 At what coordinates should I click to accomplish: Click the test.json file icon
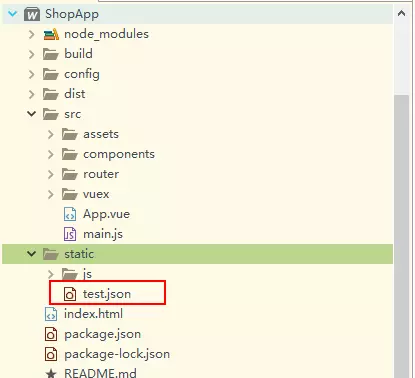pos(70,294)
